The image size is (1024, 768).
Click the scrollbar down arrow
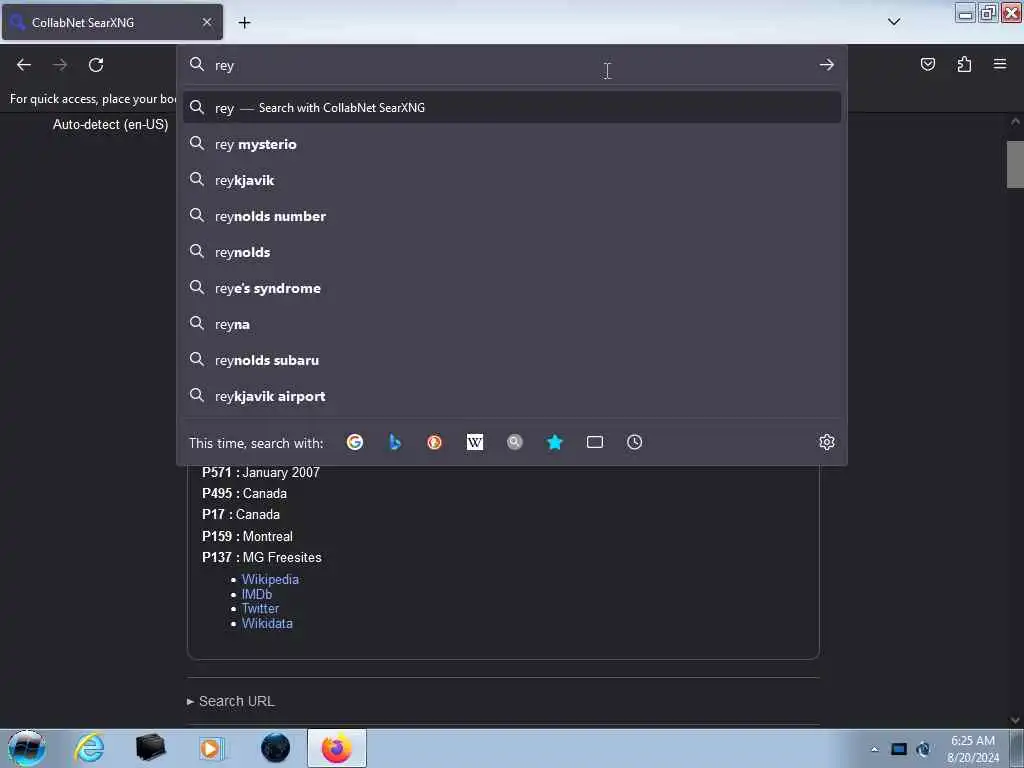[1015, 720]
